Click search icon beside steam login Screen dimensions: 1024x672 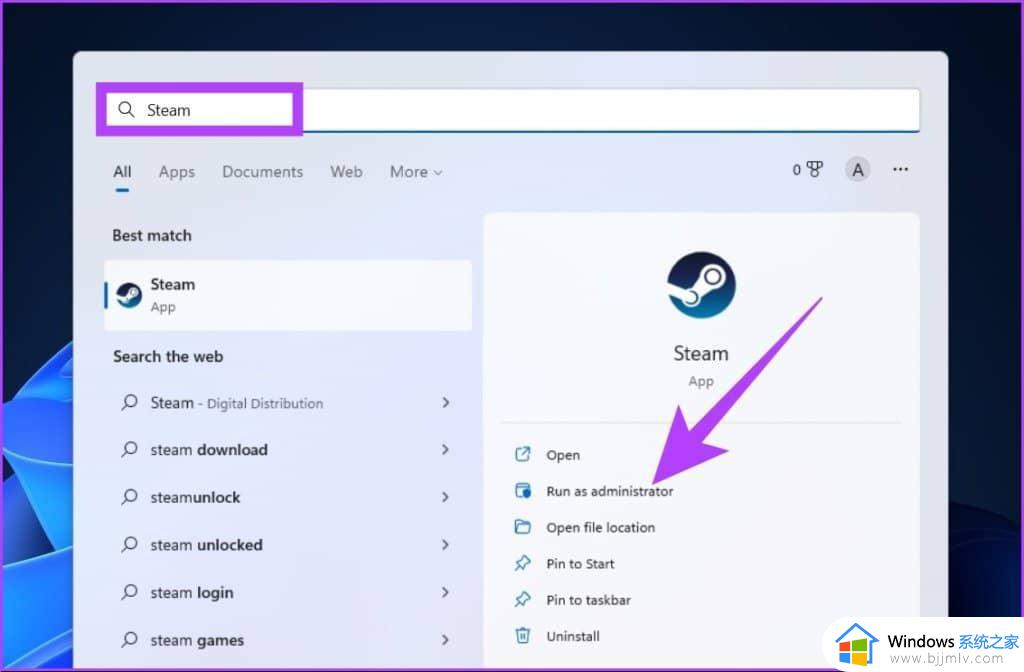pos(129,592)
